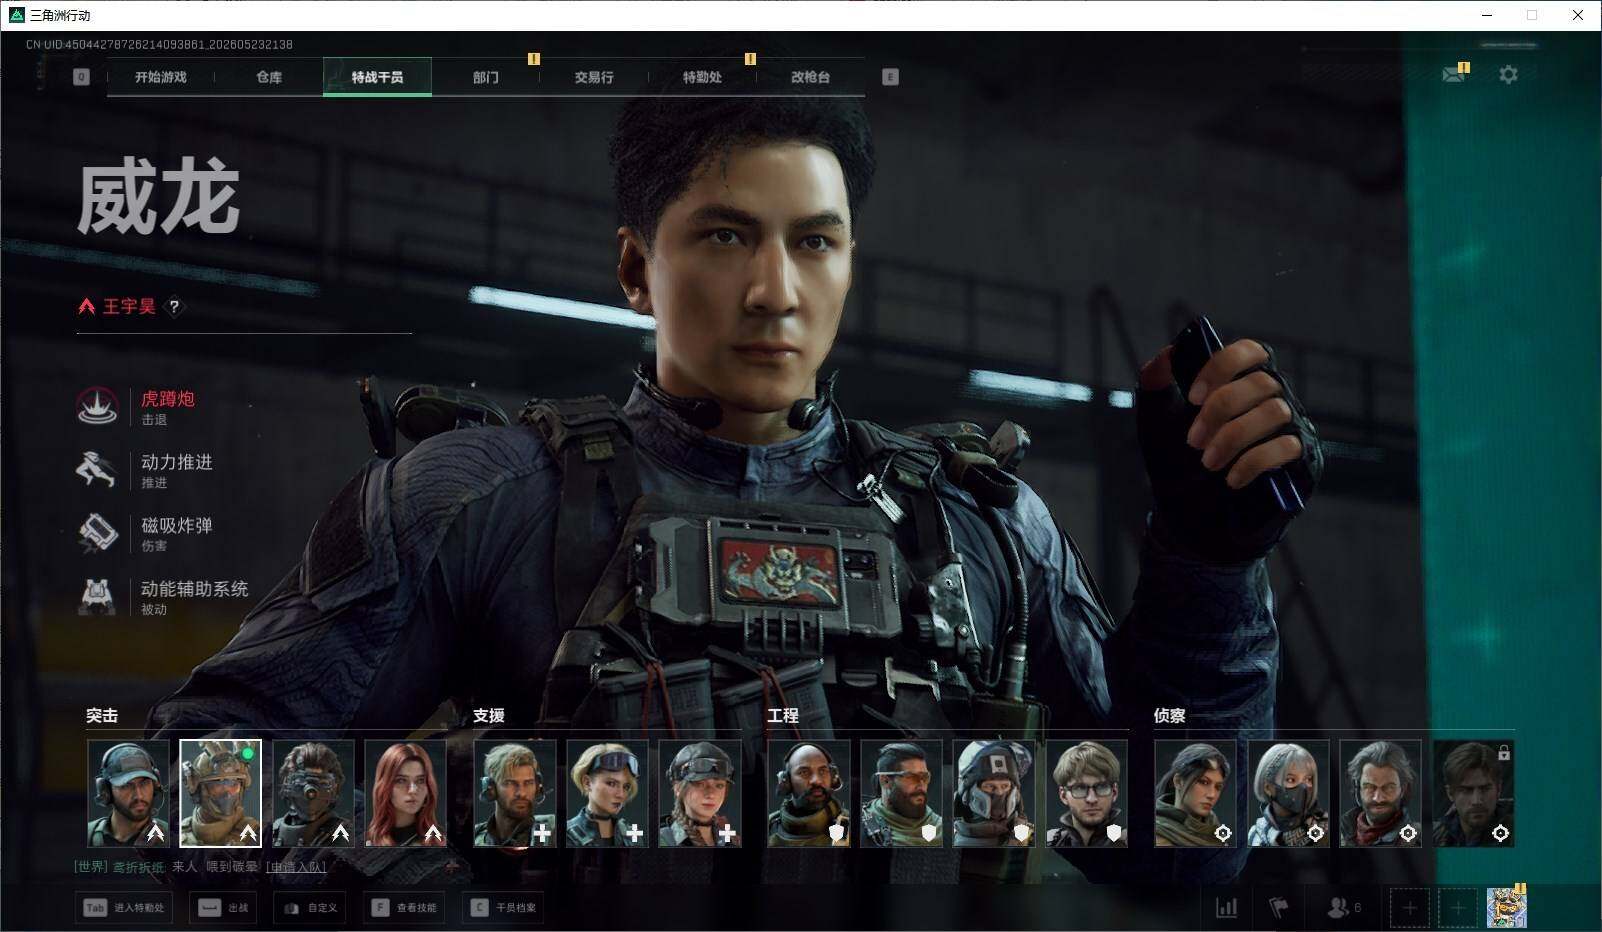This screenshot has height=932, width=1602.
Task: Click the E key next-tab icon
Action: click(890, 77)
